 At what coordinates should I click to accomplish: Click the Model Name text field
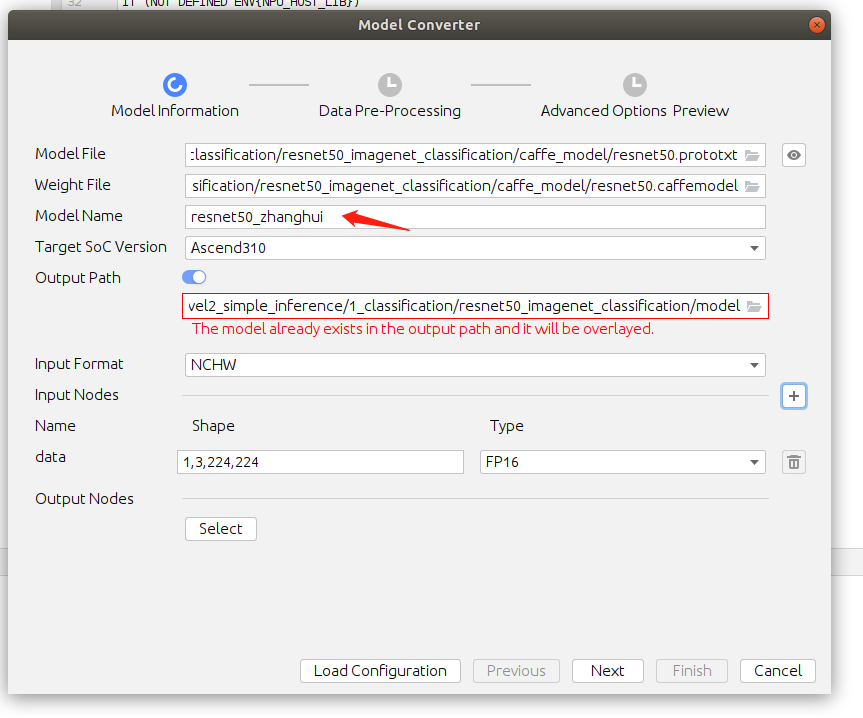[x=475, y=217]
